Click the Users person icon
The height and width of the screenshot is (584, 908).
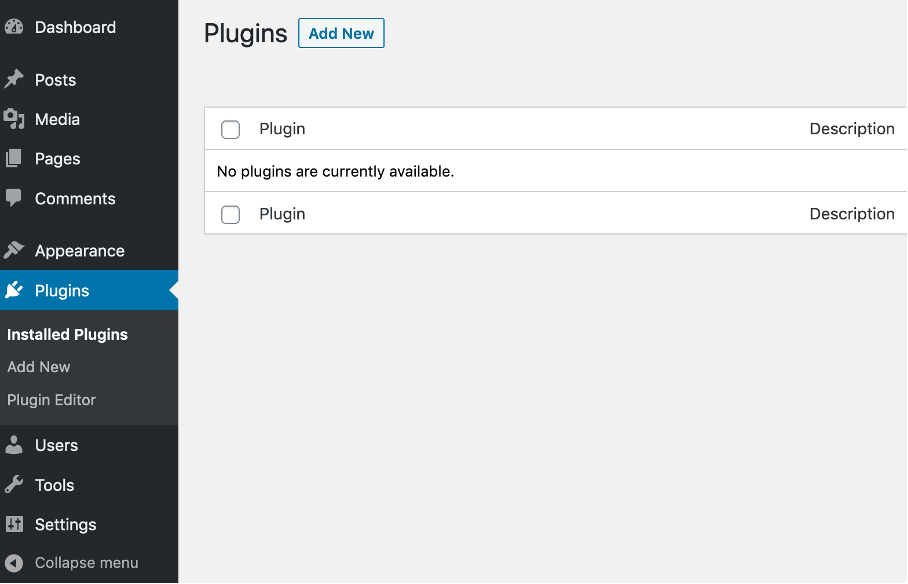click(14, 445)
